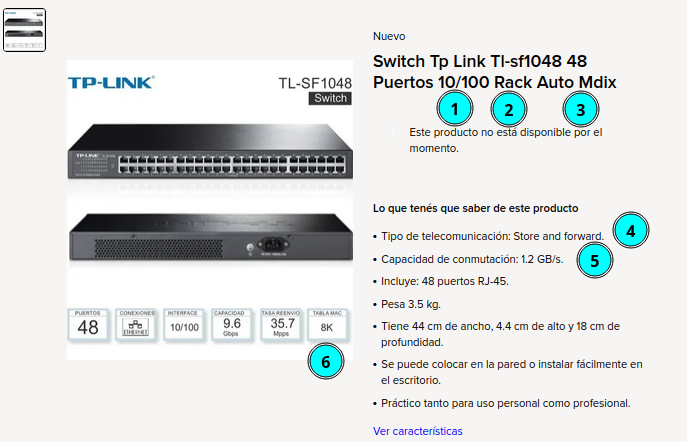
Task: Select the circled number 3 marker
Action: tap(581, 110)
